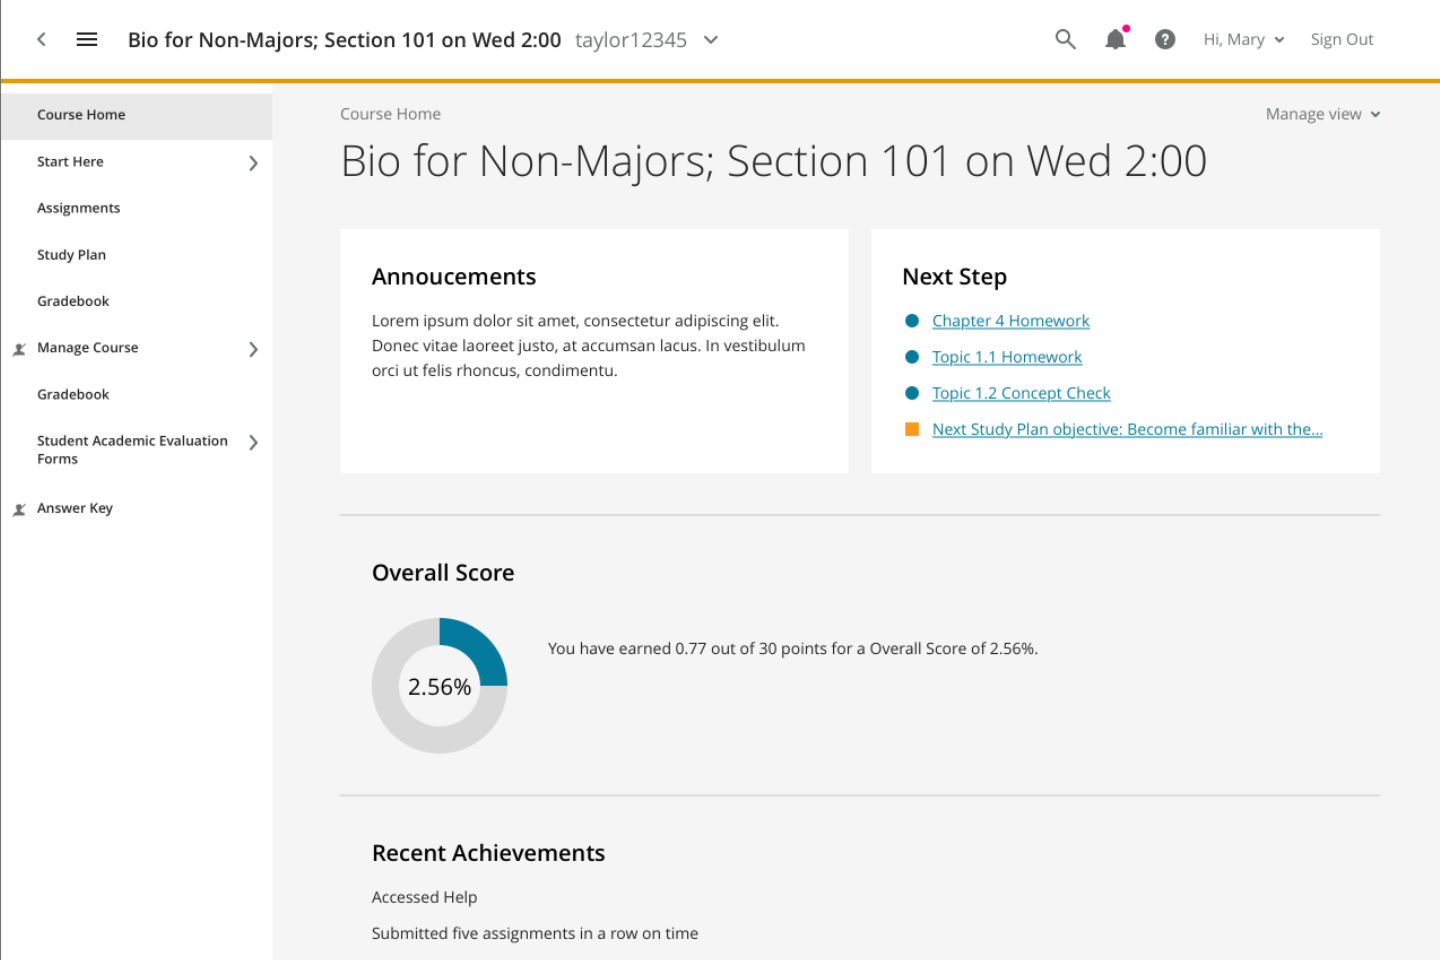Click the back arrow icon in header
The height and width of the screenshot is (960, 1440).
pyautogui.click(x=41, y=39)
